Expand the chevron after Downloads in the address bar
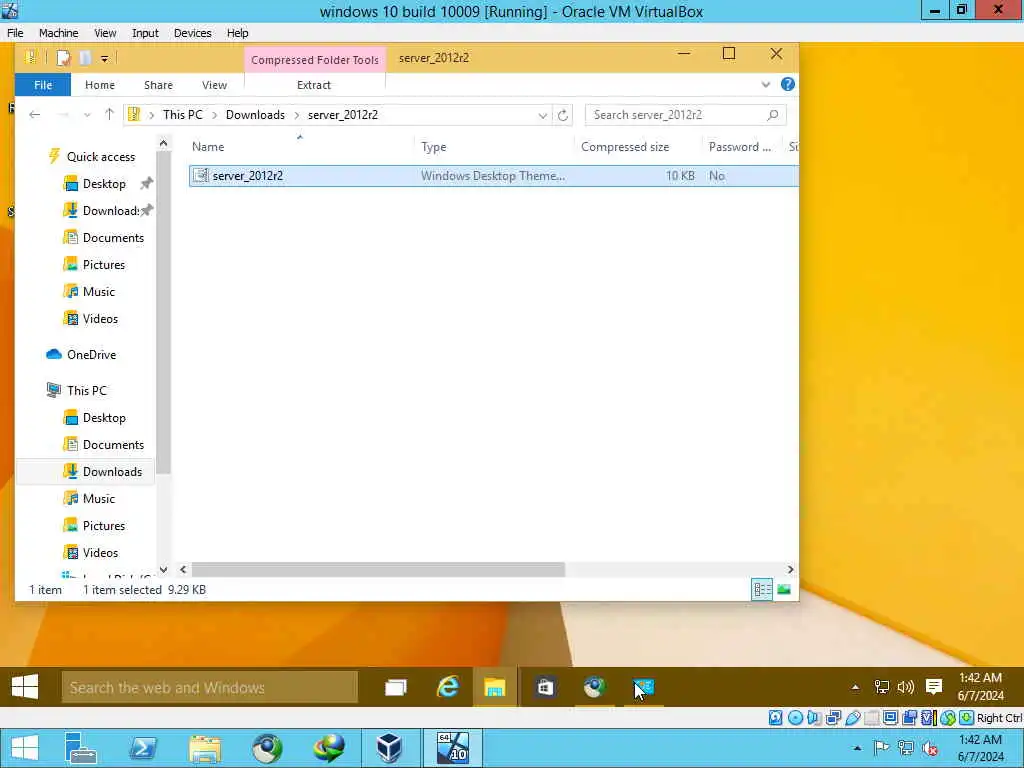1024x768 pixels. [296, 115]
